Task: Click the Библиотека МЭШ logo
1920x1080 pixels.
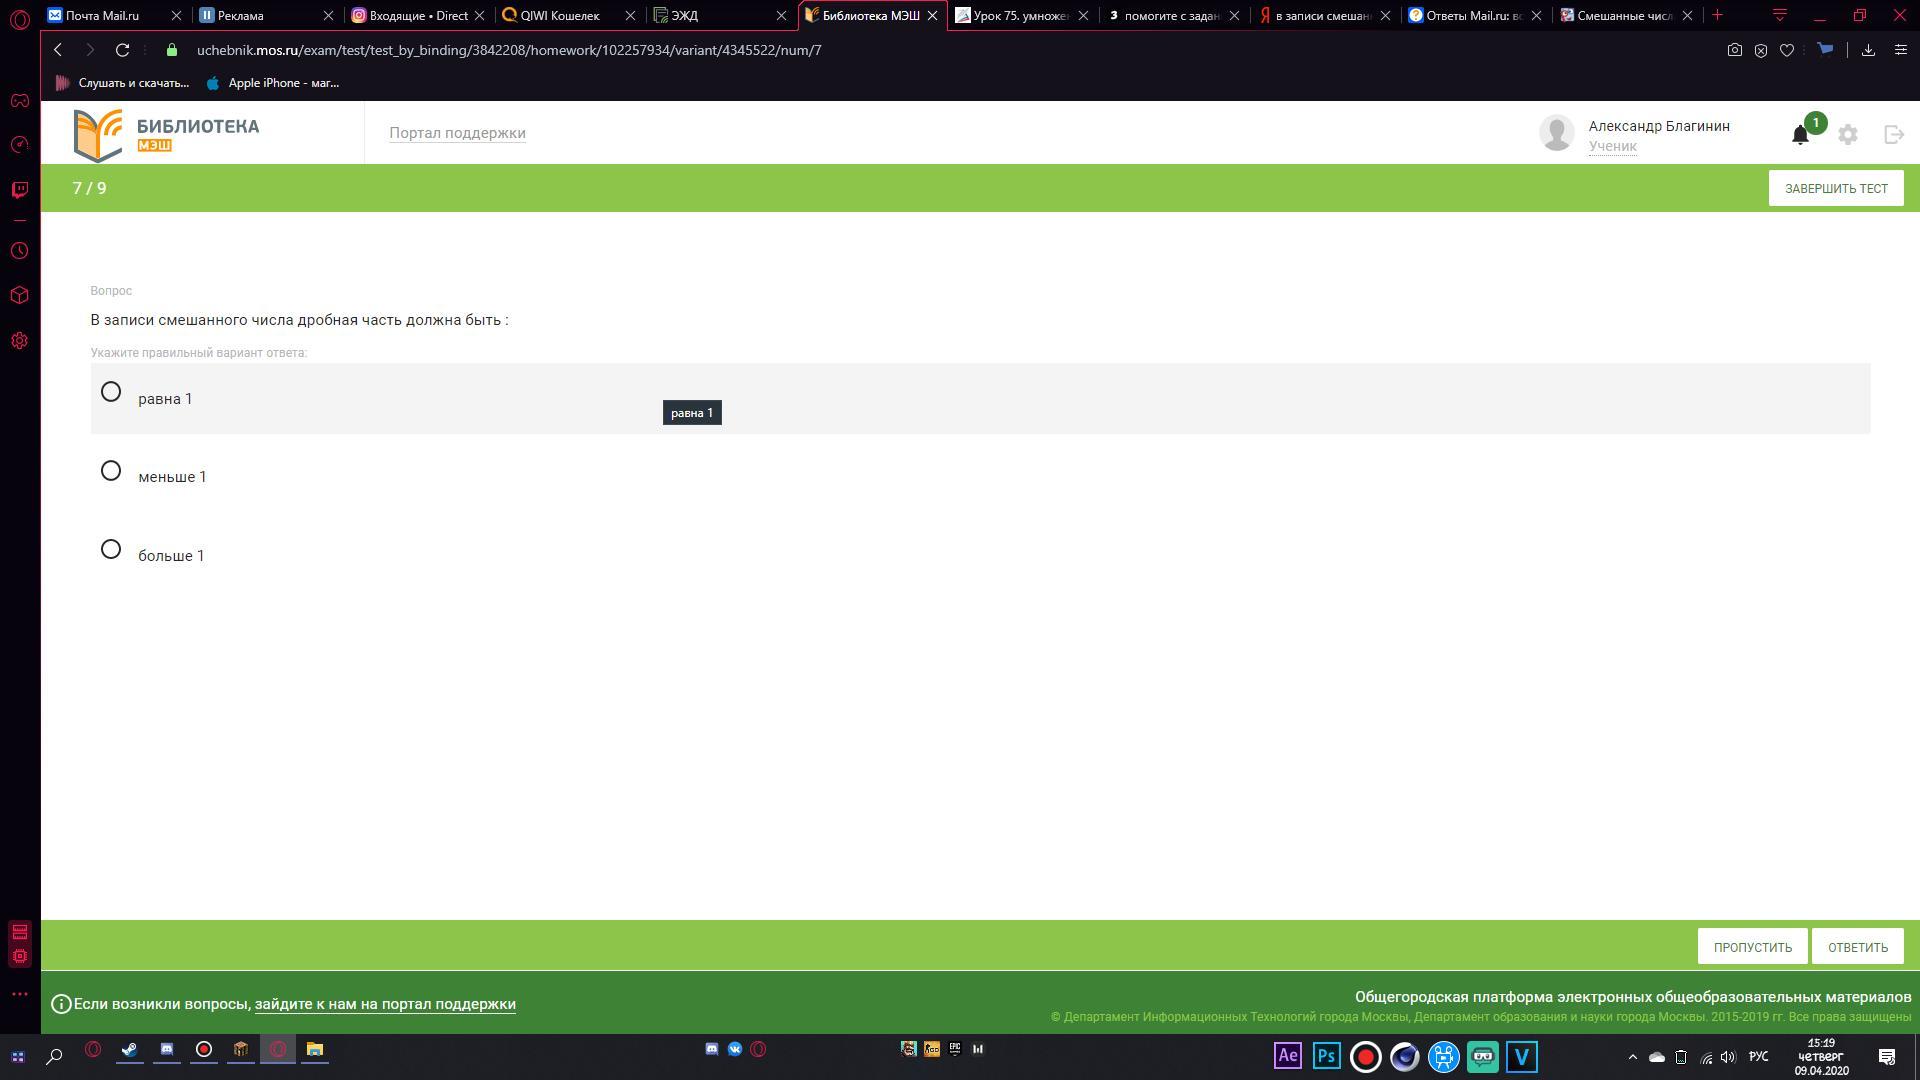Action: [167, 134]
